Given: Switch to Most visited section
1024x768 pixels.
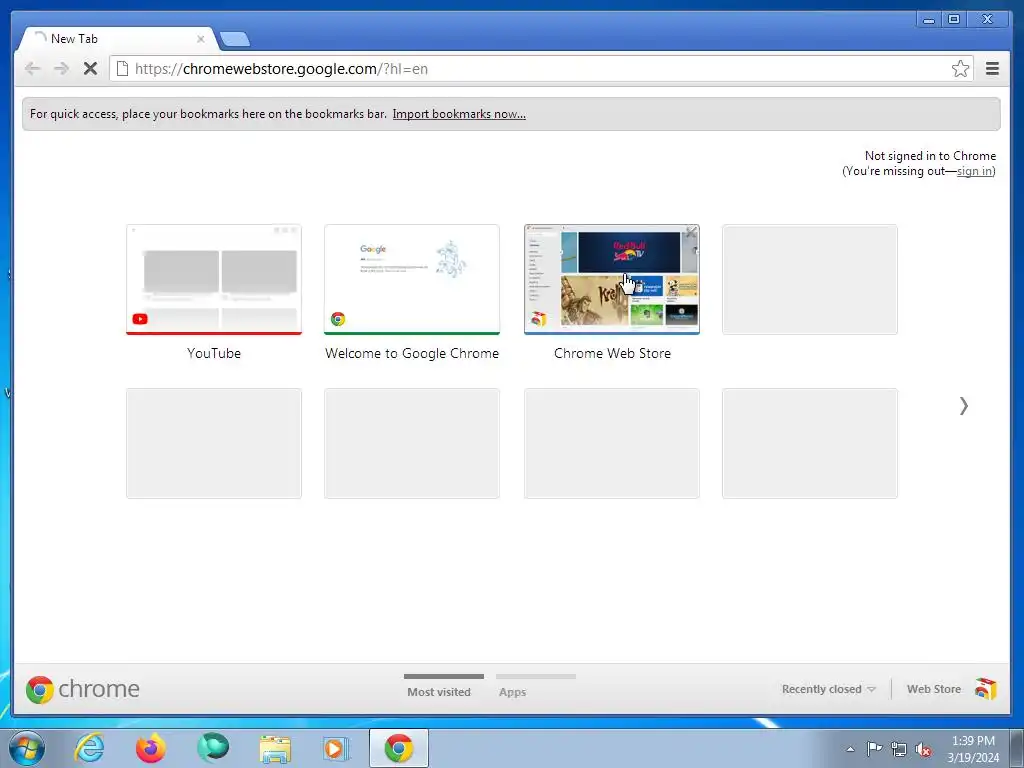Looking at the screenshot, I should 439,692.
